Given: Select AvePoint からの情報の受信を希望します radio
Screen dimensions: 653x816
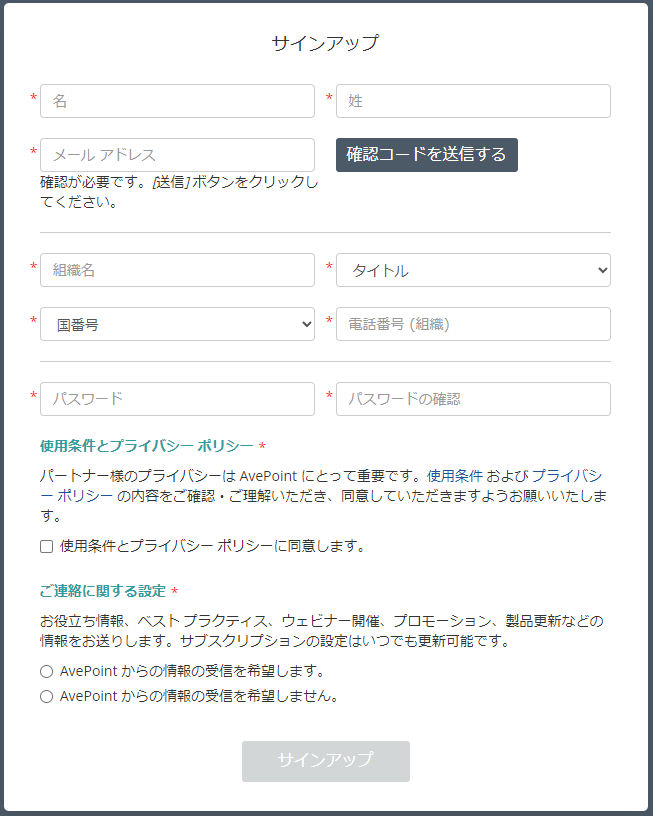Looking at the screenshot, I should point(47,671).
